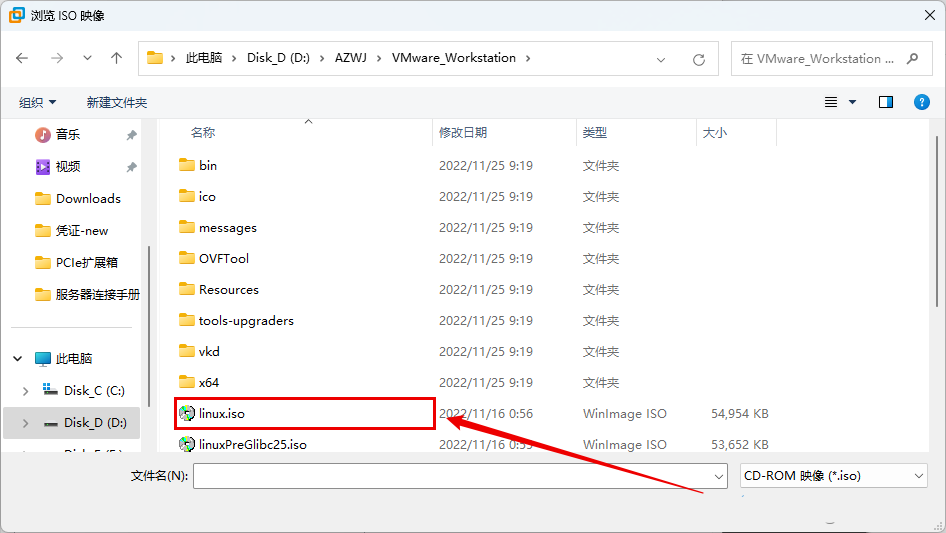Select the bin folder
The width and height of the screenshot is (946, 533).
pos(208,165)
